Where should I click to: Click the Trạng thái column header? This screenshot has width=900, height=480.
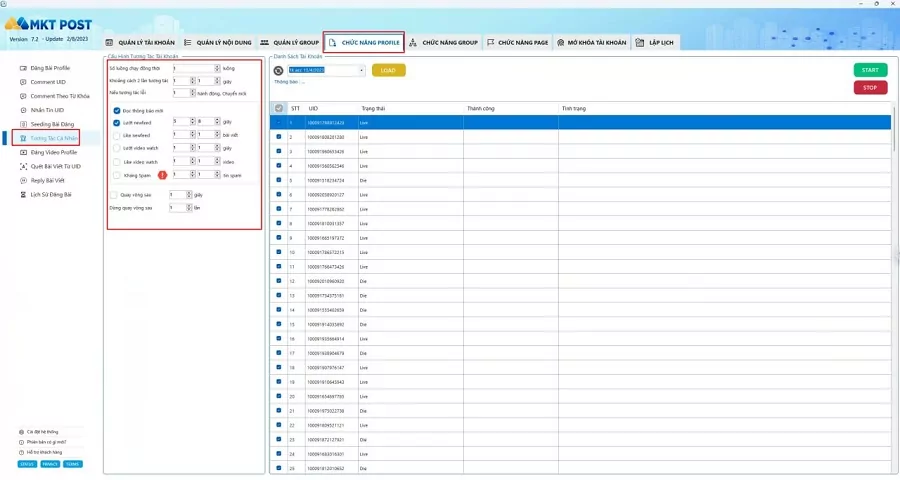click(373, 109)
